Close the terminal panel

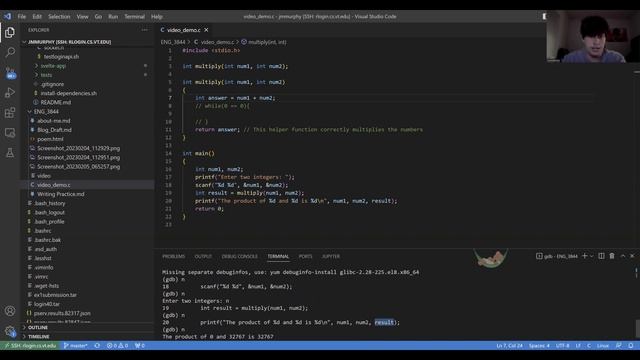coord(632,256)
